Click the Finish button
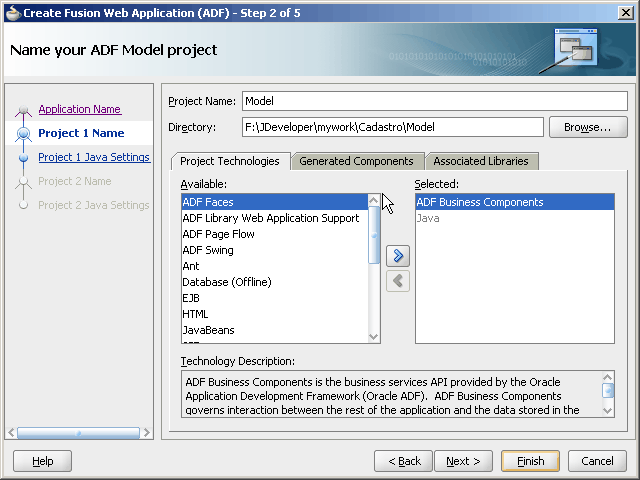This screenshot has width=640, height=480. tap(530, 461)
